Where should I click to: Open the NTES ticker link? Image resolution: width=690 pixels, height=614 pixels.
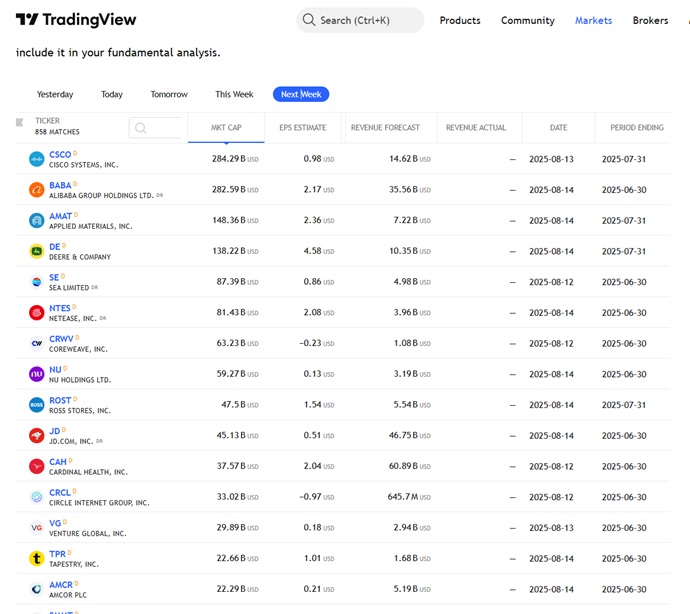60,308
